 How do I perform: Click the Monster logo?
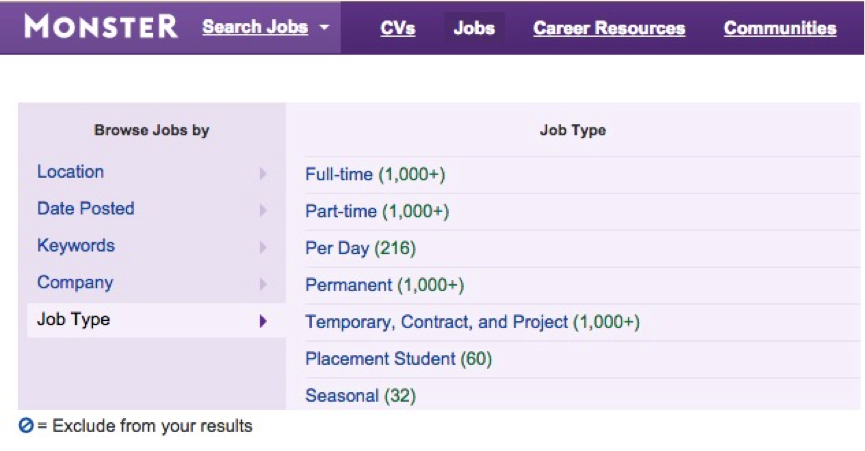[101, 27]
